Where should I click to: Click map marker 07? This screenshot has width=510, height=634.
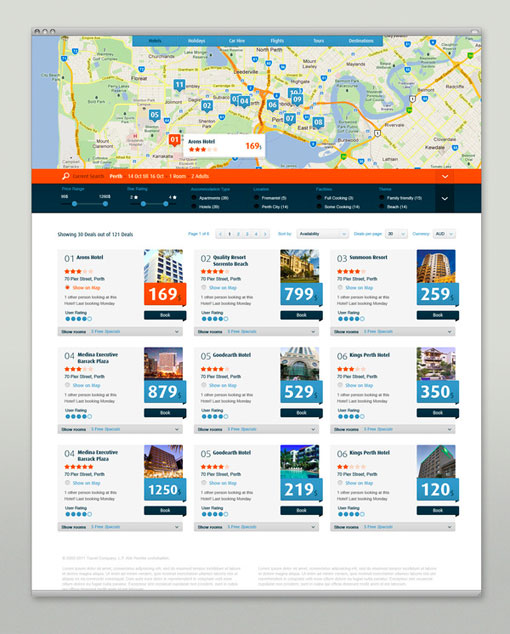[290, 119]
